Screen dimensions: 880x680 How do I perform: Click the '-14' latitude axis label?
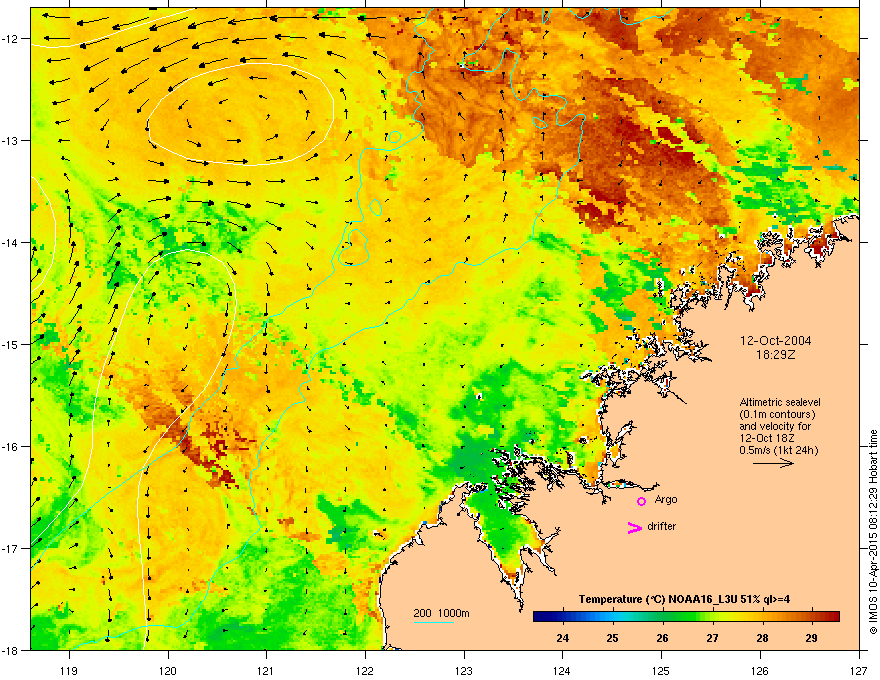coord(10,242)
